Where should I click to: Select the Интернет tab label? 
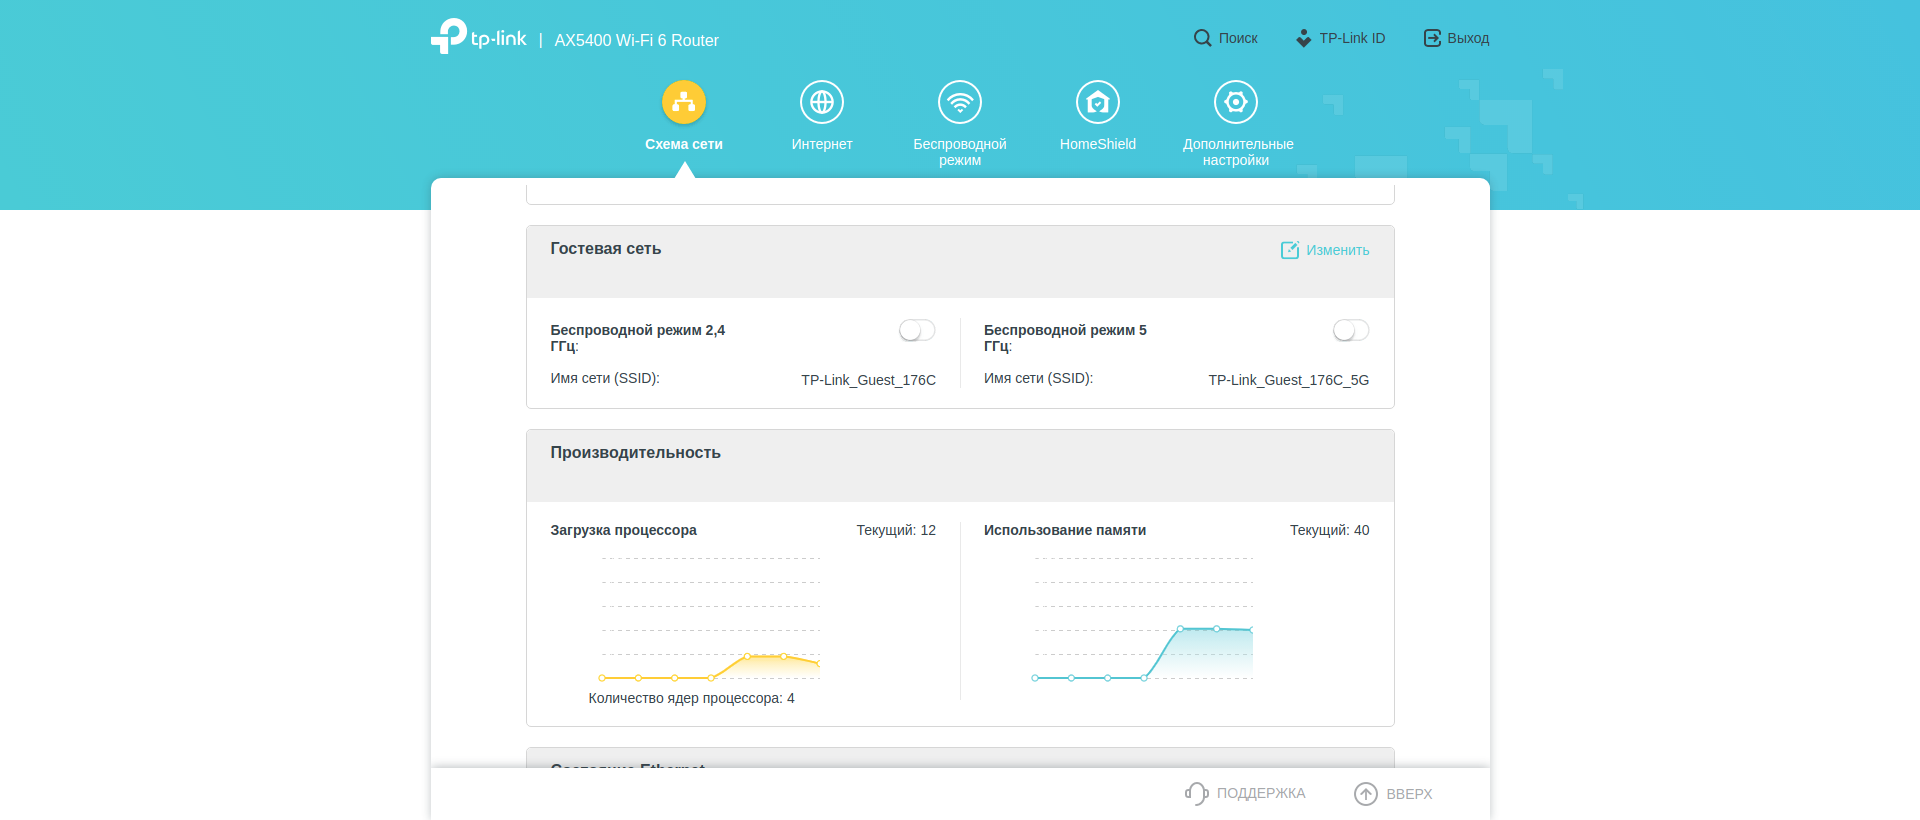822,144
